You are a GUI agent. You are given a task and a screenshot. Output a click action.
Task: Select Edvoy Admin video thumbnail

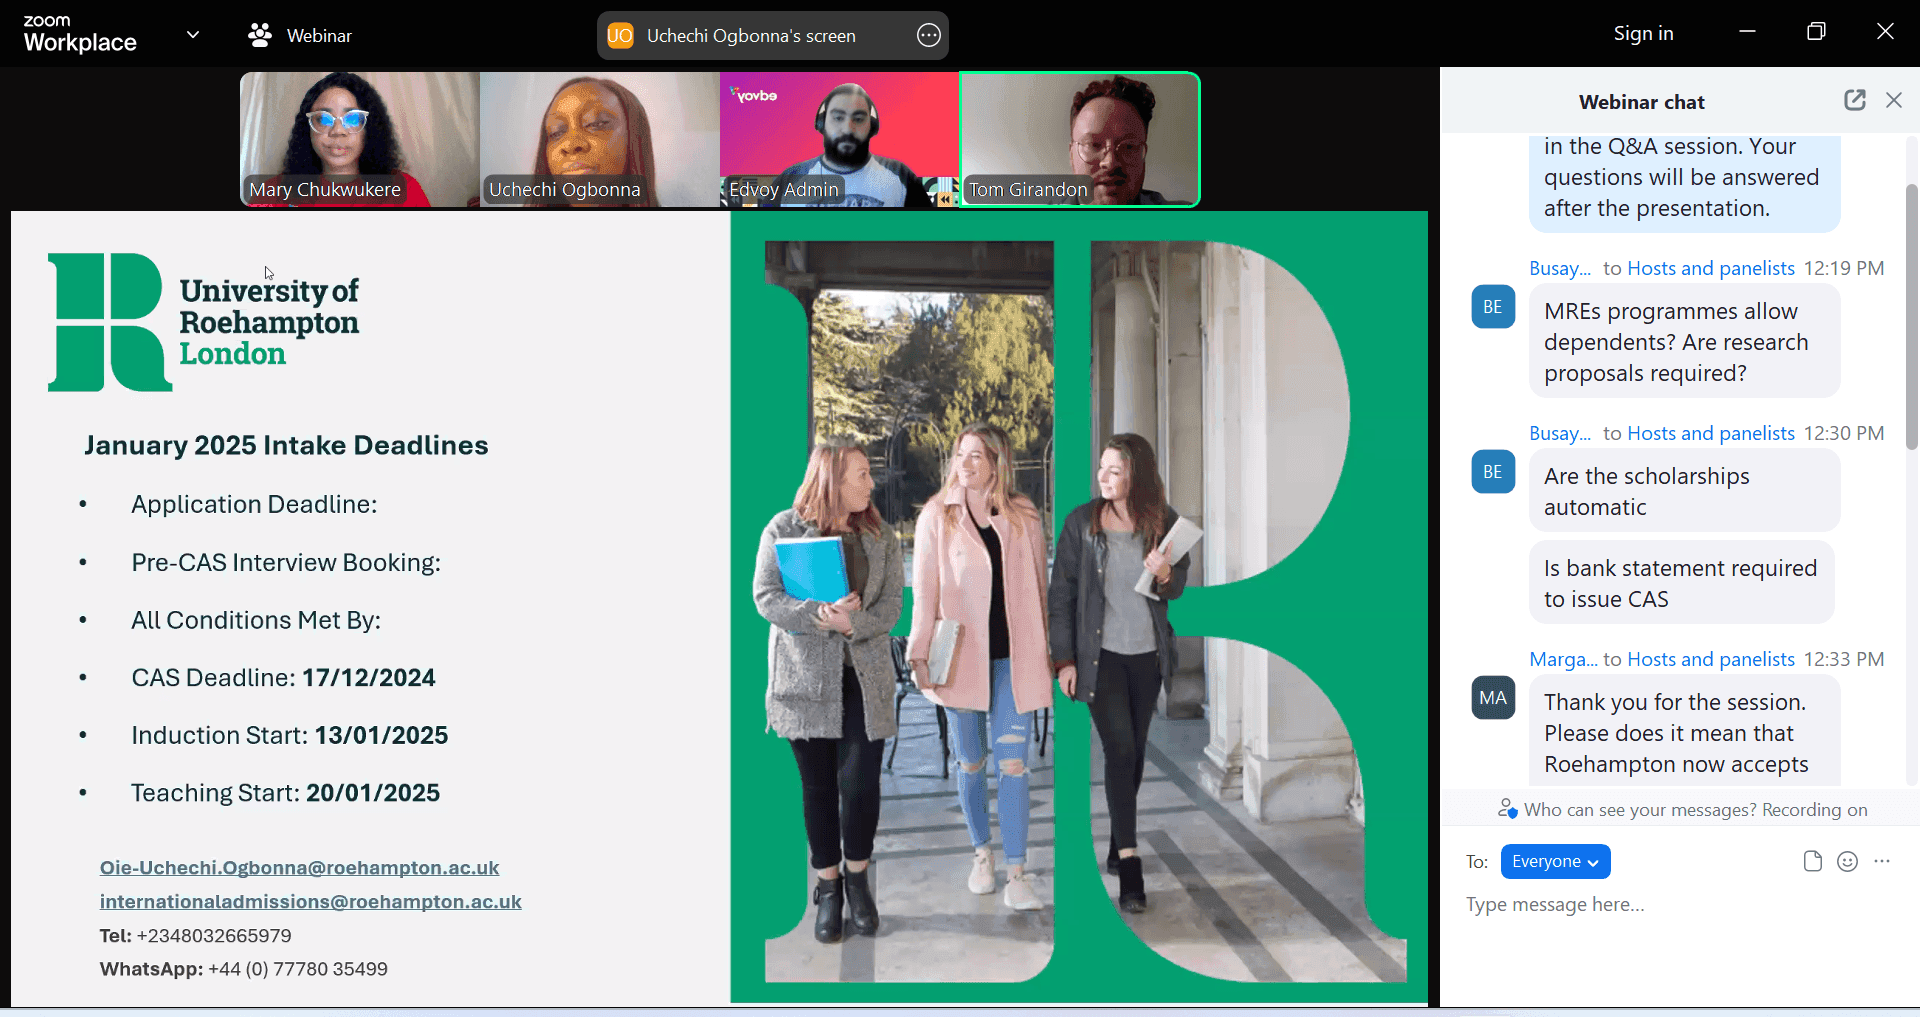(840, 139)
